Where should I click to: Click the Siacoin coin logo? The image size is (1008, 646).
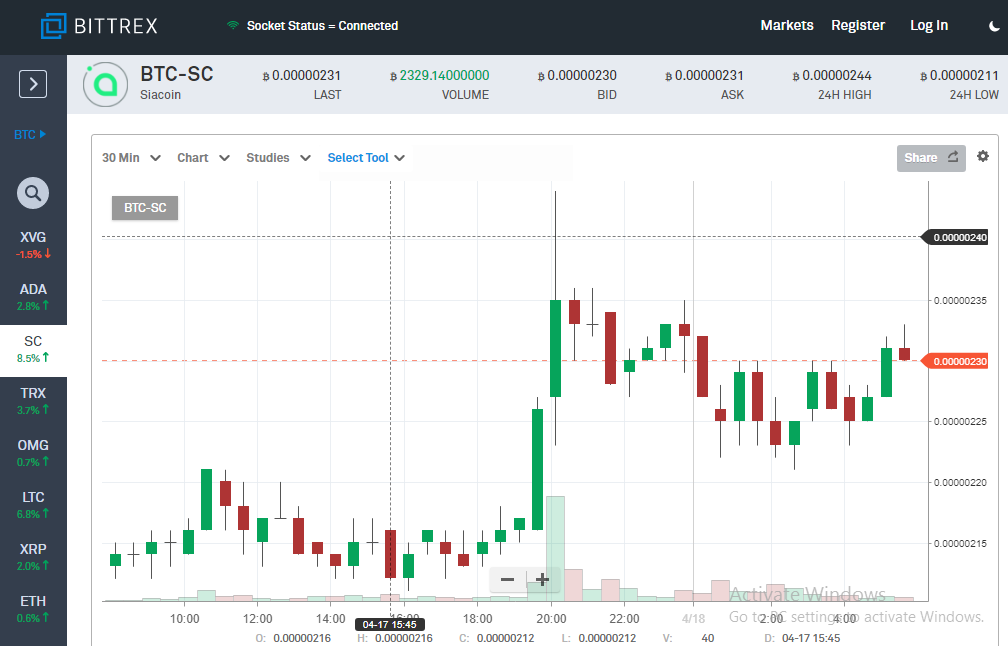105,84
